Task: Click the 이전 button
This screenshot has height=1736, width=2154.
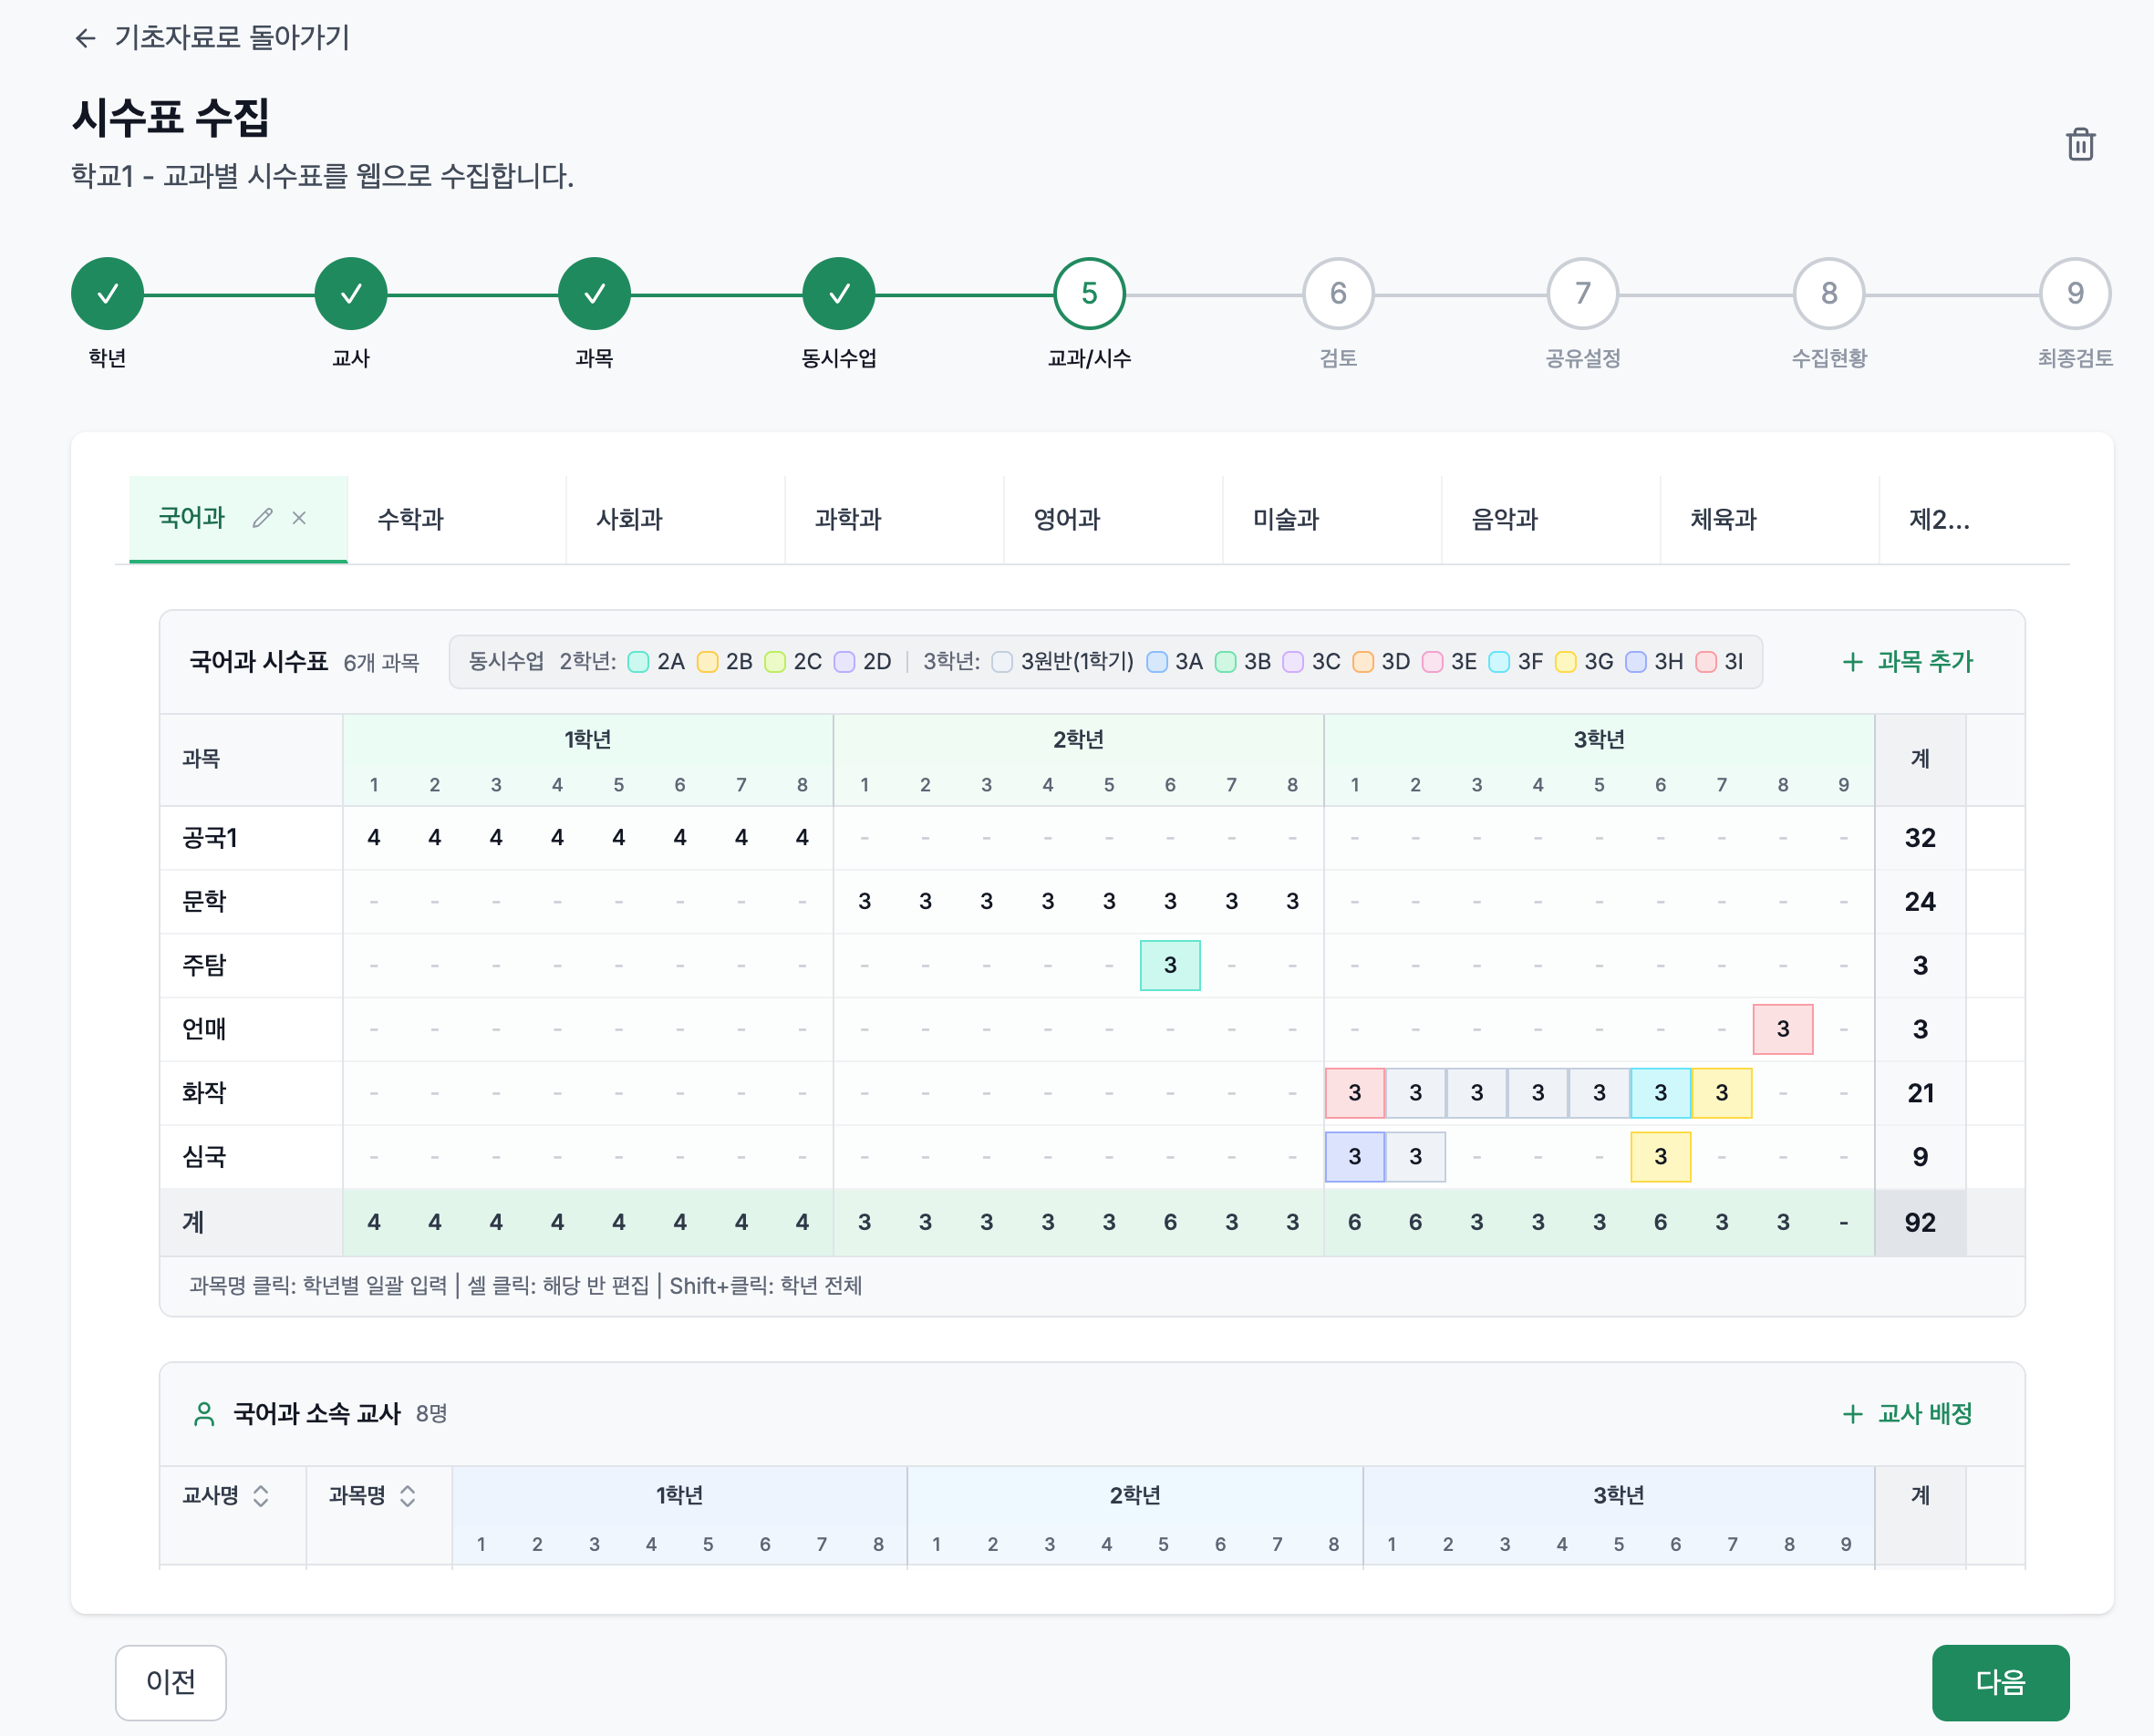Action: click(171, 1682)
